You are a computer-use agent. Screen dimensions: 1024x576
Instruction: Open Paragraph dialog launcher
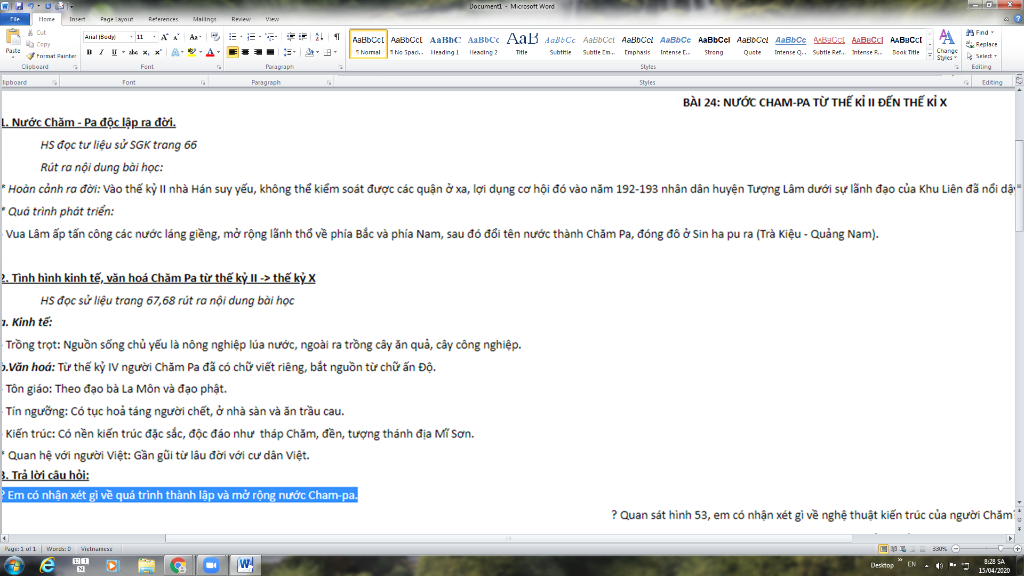coord(341,67)
